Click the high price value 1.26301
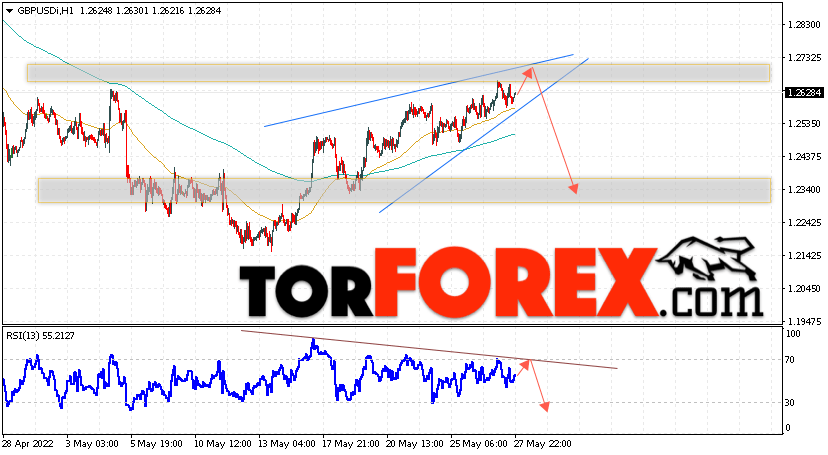 [131, 11]
